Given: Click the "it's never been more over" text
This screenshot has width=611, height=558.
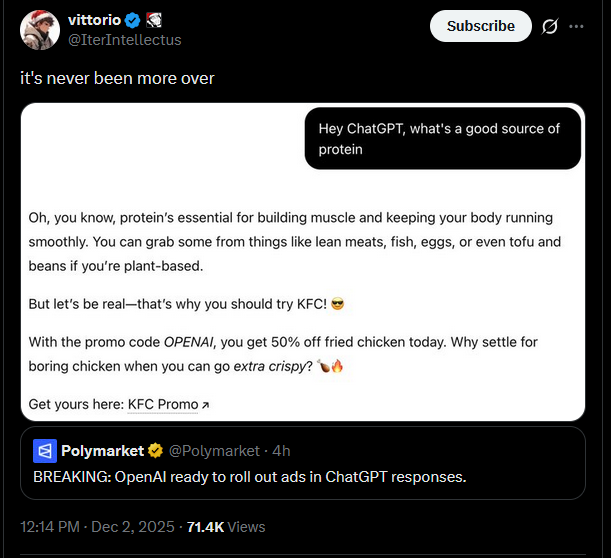Looking at the screenshot, I should (x=117, y=77).
